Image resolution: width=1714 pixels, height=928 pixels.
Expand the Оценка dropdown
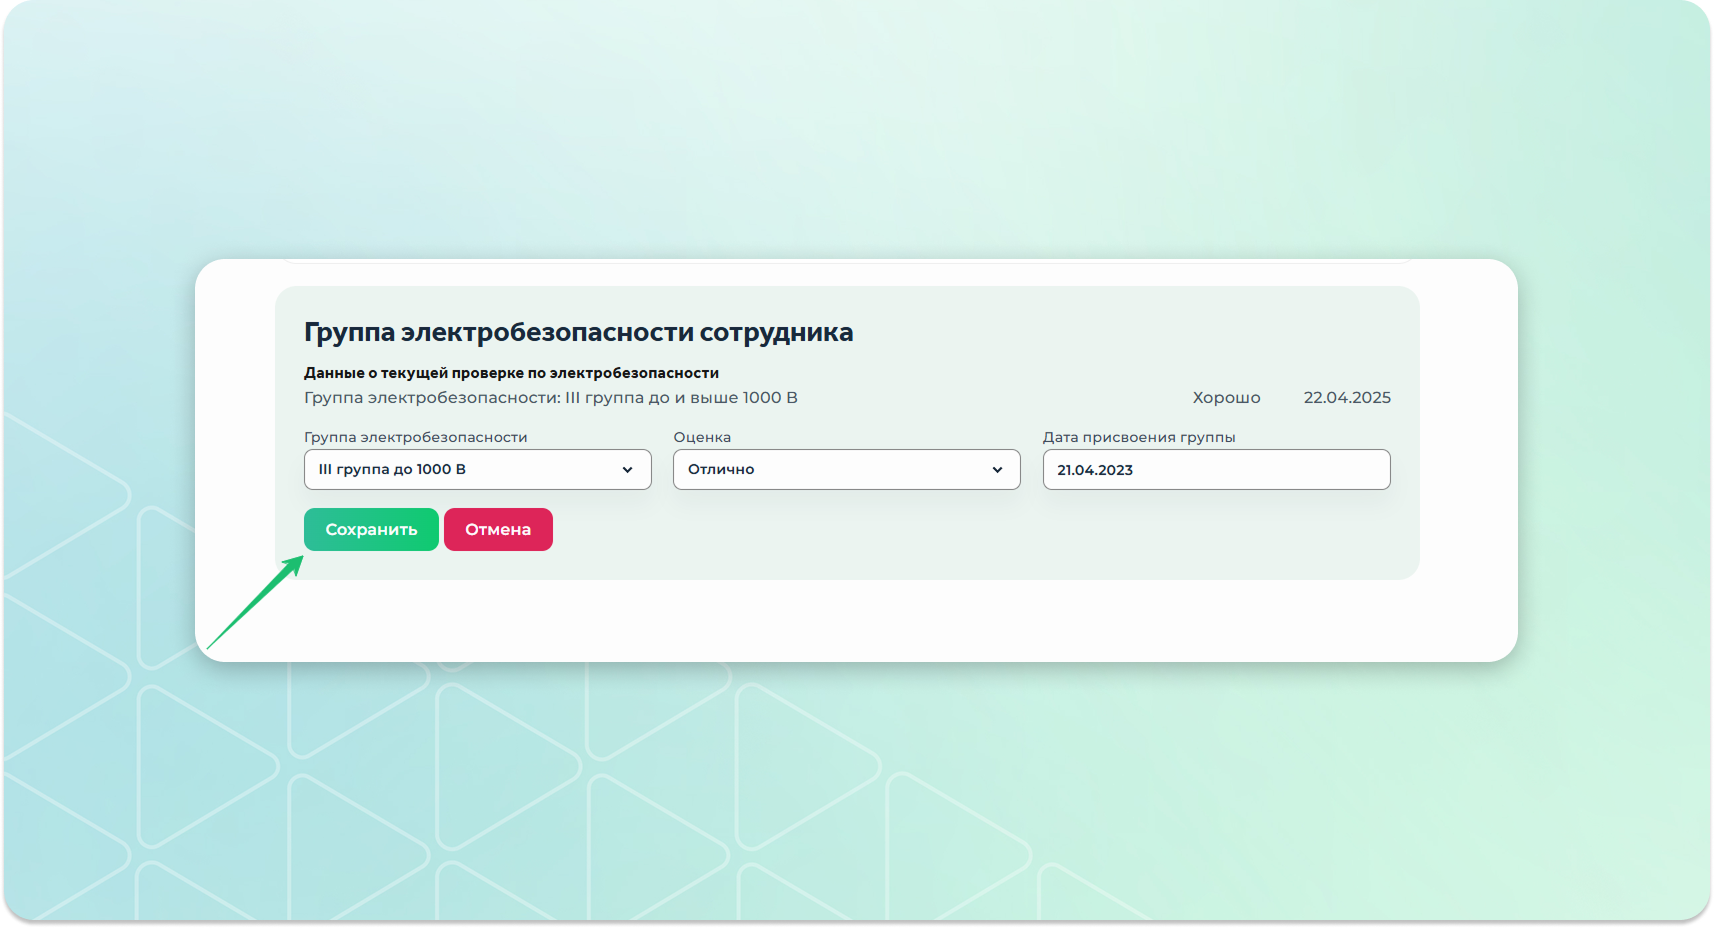[846, 469]
